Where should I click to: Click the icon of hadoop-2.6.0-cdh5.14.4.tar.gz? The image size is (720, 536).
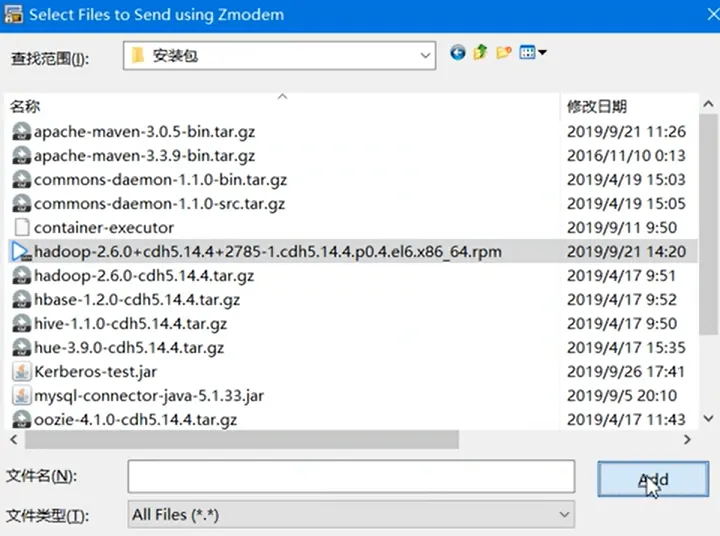22,276
